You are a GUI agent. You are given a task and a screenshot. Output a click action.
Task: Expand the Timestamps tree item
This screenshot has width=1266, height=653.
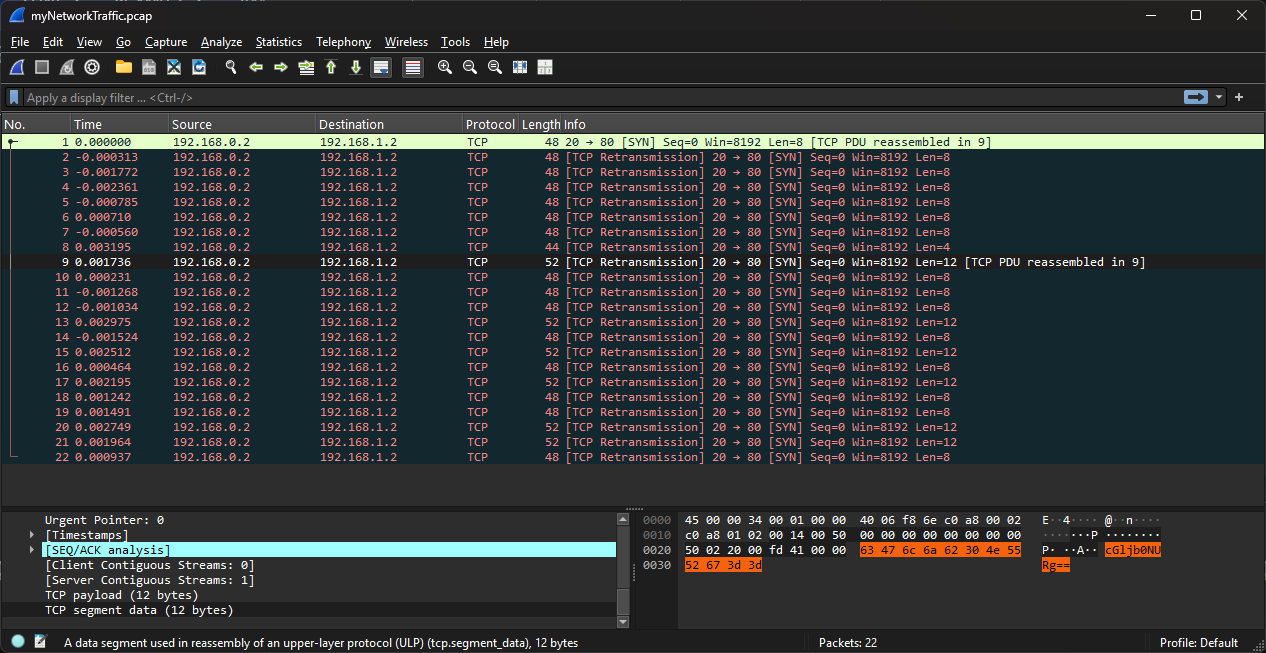click(31, 534)
